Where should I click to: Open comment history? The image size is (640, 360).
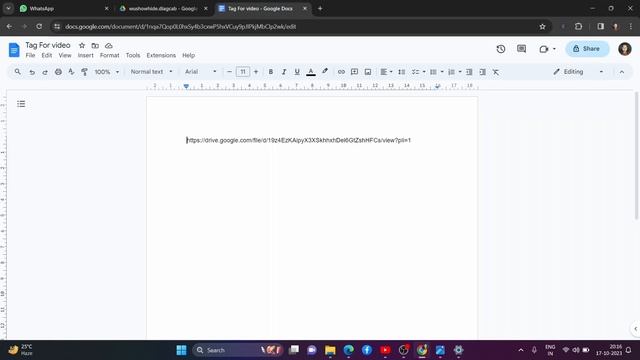coord(522,49)
